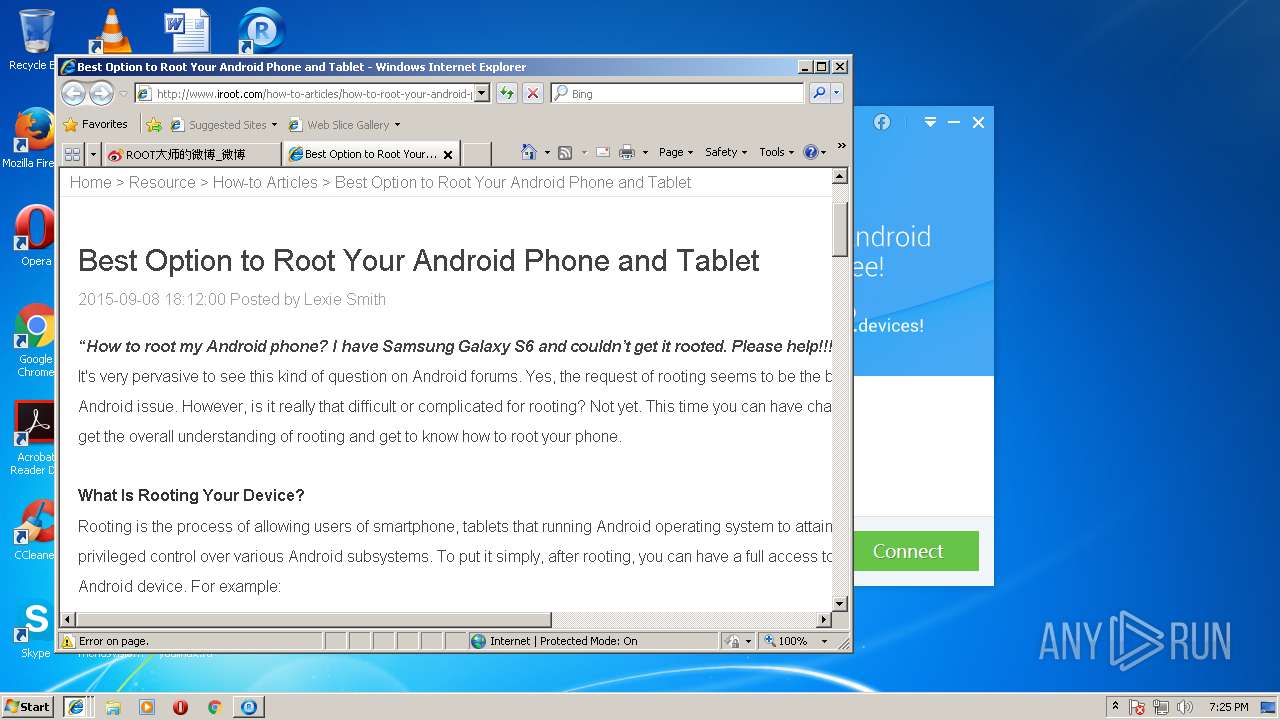The width and height of the screenshot is (1280, 720).
Task: Open CCleaner desktop shortcut
Action: coord(34,530)
